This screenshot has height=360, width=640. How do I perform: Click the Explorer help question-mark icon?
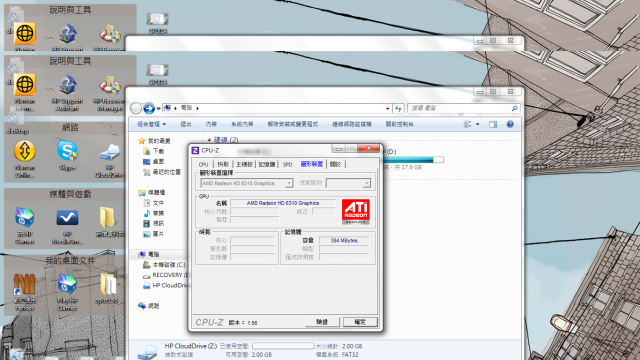(x=510, y=124)
